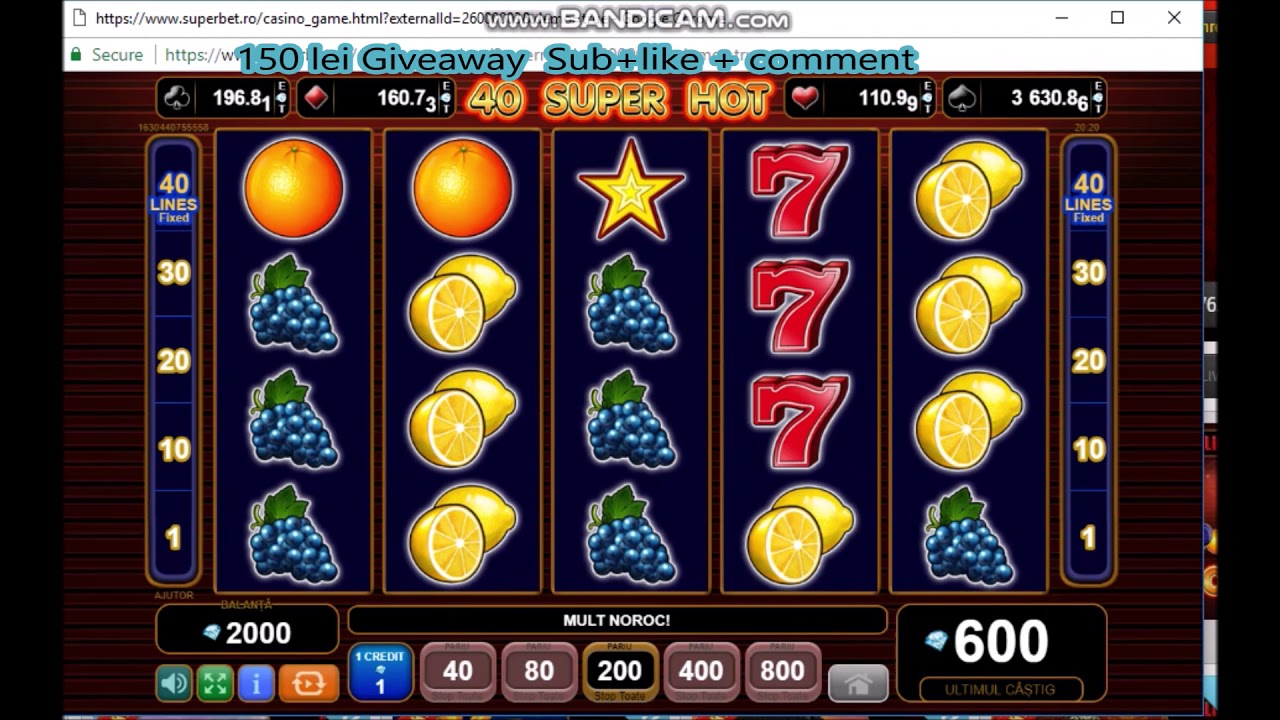The height and width of the screenshot is (720, 1280).
Task: Click the AJUTOR help label
Action: pos(174,596)
